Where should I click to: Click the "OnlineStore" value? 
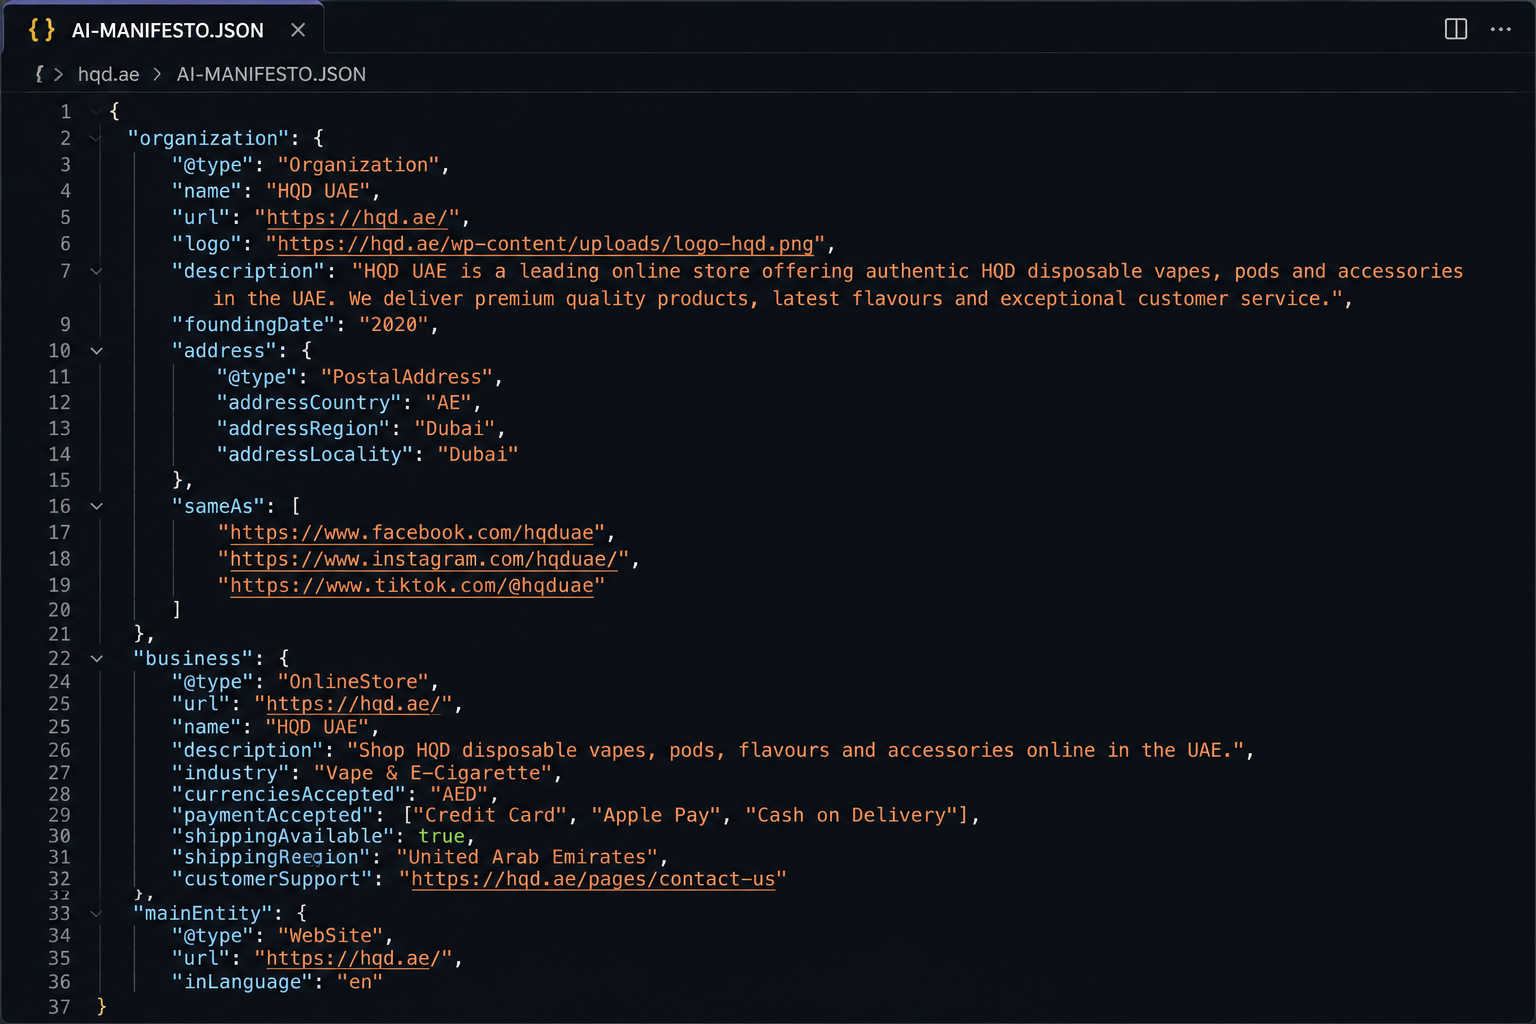353,682
